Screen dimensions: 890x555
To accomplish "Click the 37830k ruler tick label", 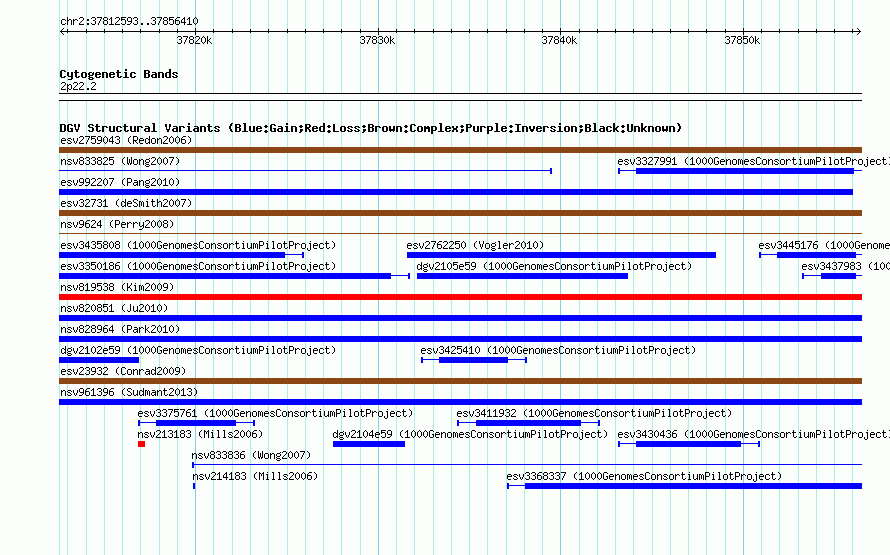I will 377,40.
